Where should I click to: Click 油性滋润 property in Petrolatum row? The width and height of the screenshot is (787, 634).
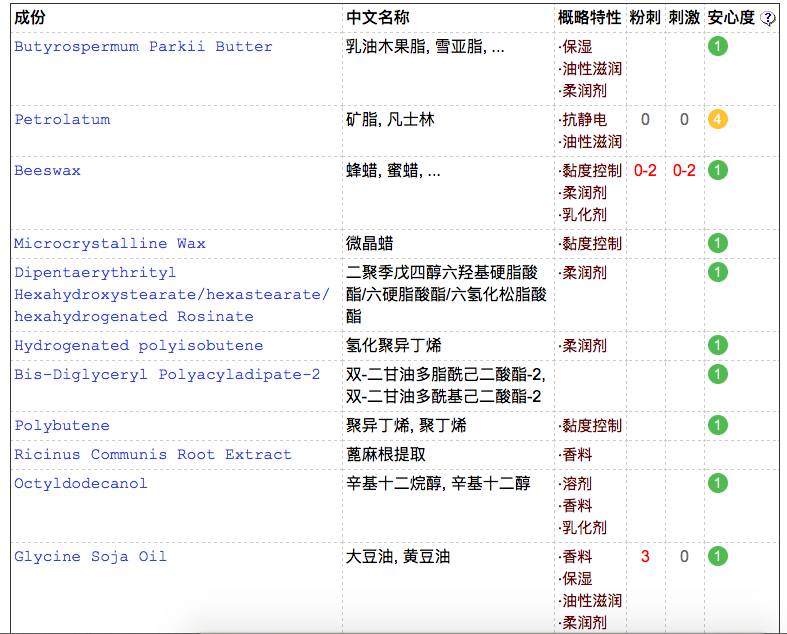pyautogui.click(x=590, y=142)
